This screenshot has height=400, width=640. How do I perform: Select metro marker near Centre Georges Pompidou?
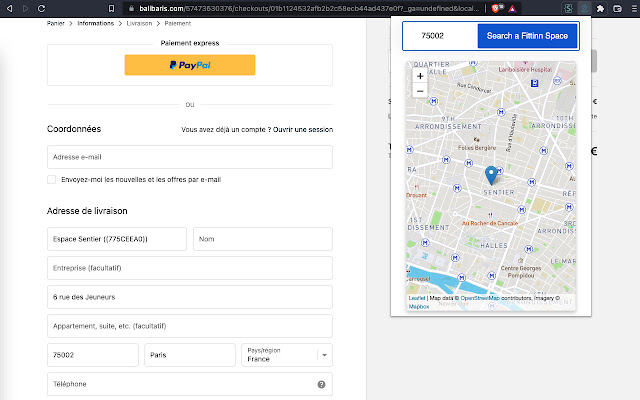click(529, 249)
